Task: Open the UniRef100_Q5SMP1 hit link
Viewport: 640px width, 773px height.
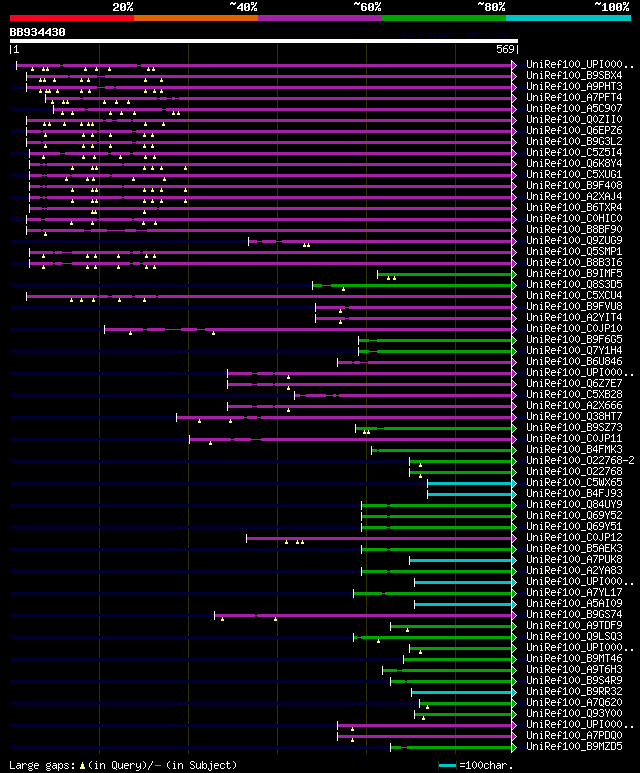Action: [x=574, y=251]
